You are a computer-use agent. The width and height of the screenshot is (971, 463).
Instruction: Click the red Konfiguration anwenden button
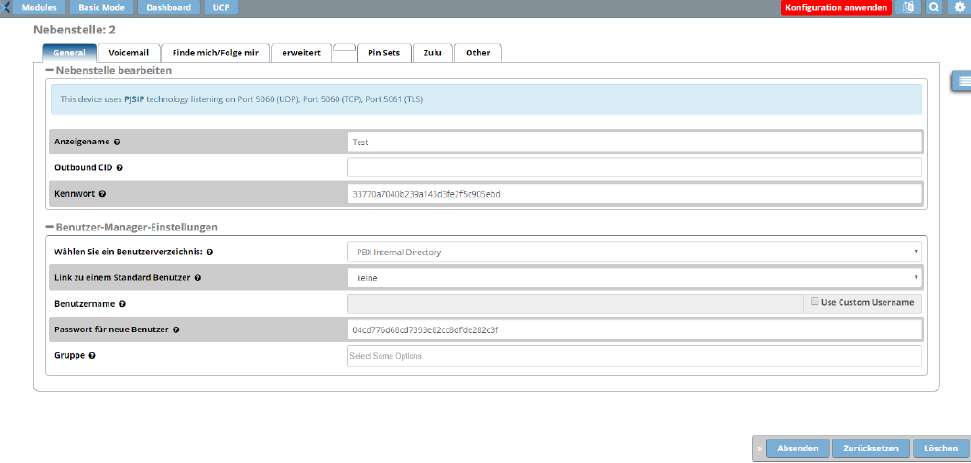(x=836, y=7)
